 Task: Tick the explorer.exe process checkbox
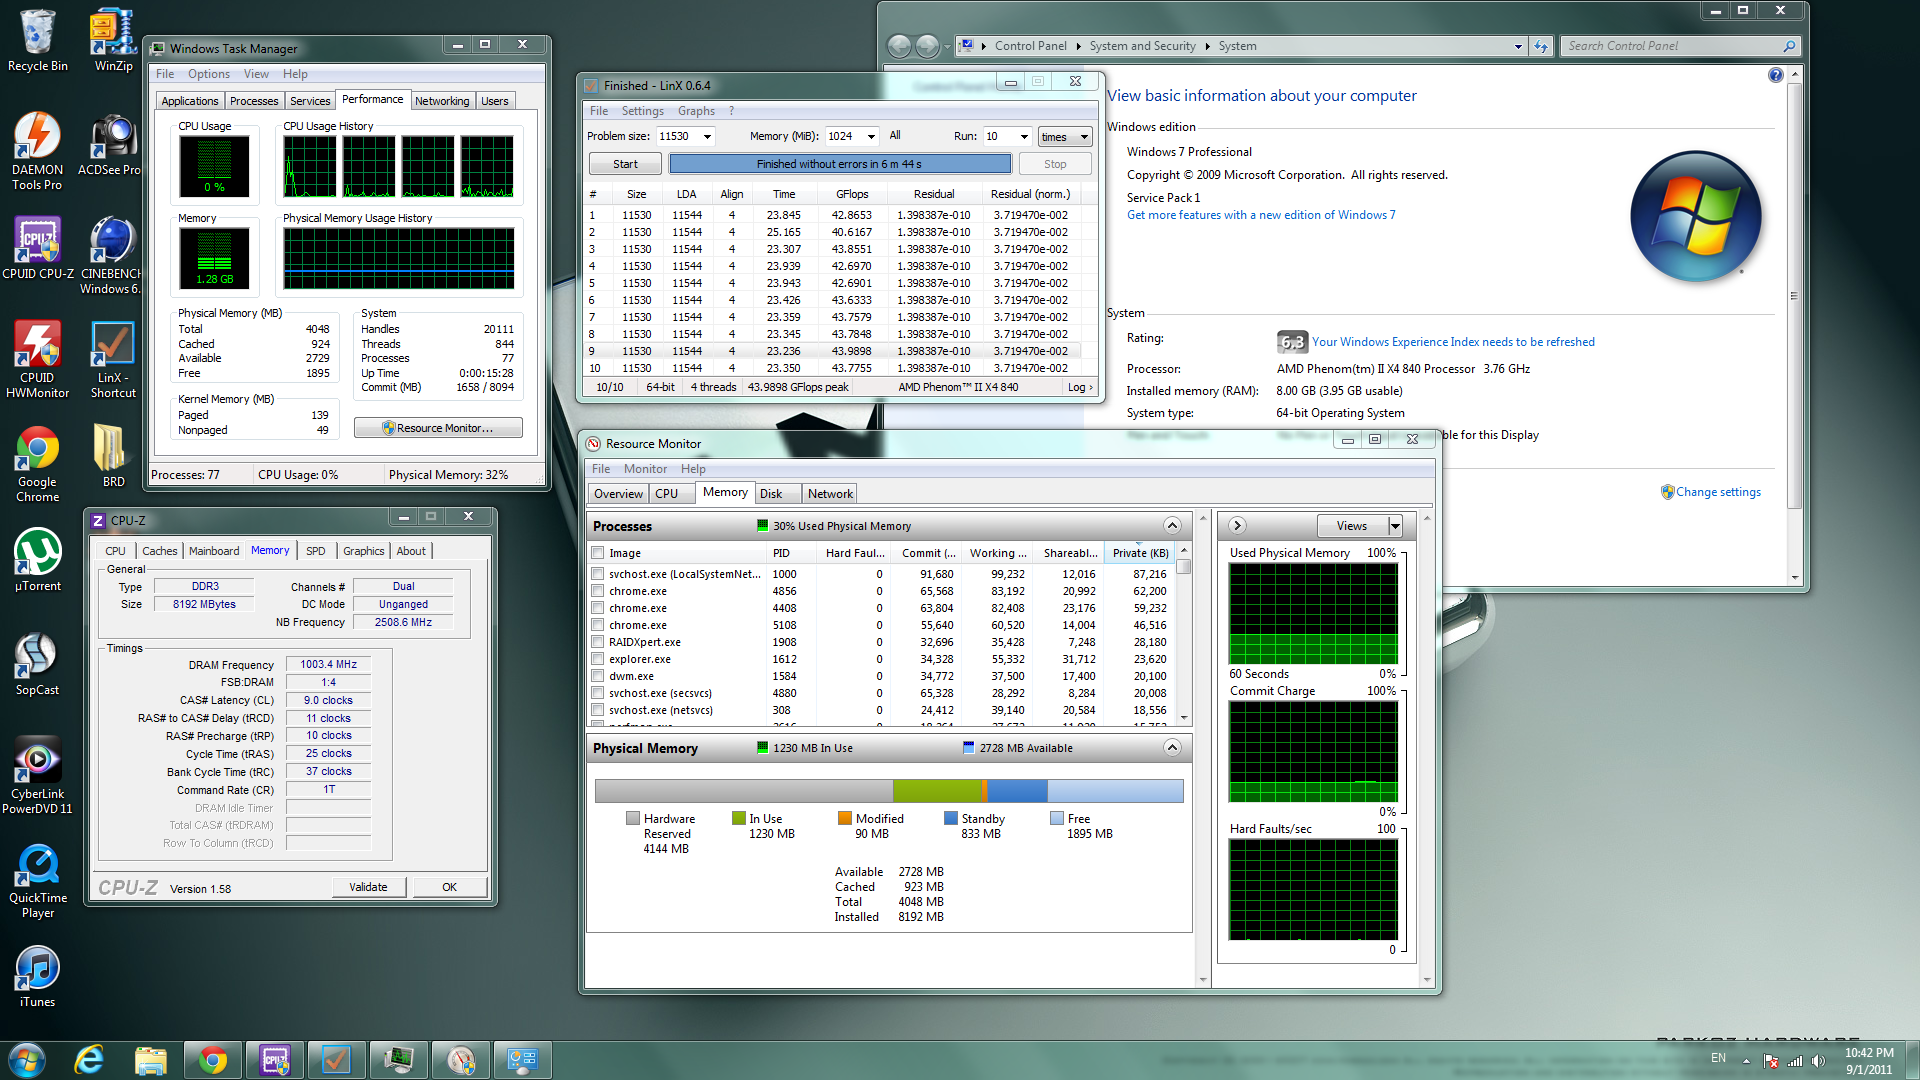pyautogui.click(x=597, y=659)
